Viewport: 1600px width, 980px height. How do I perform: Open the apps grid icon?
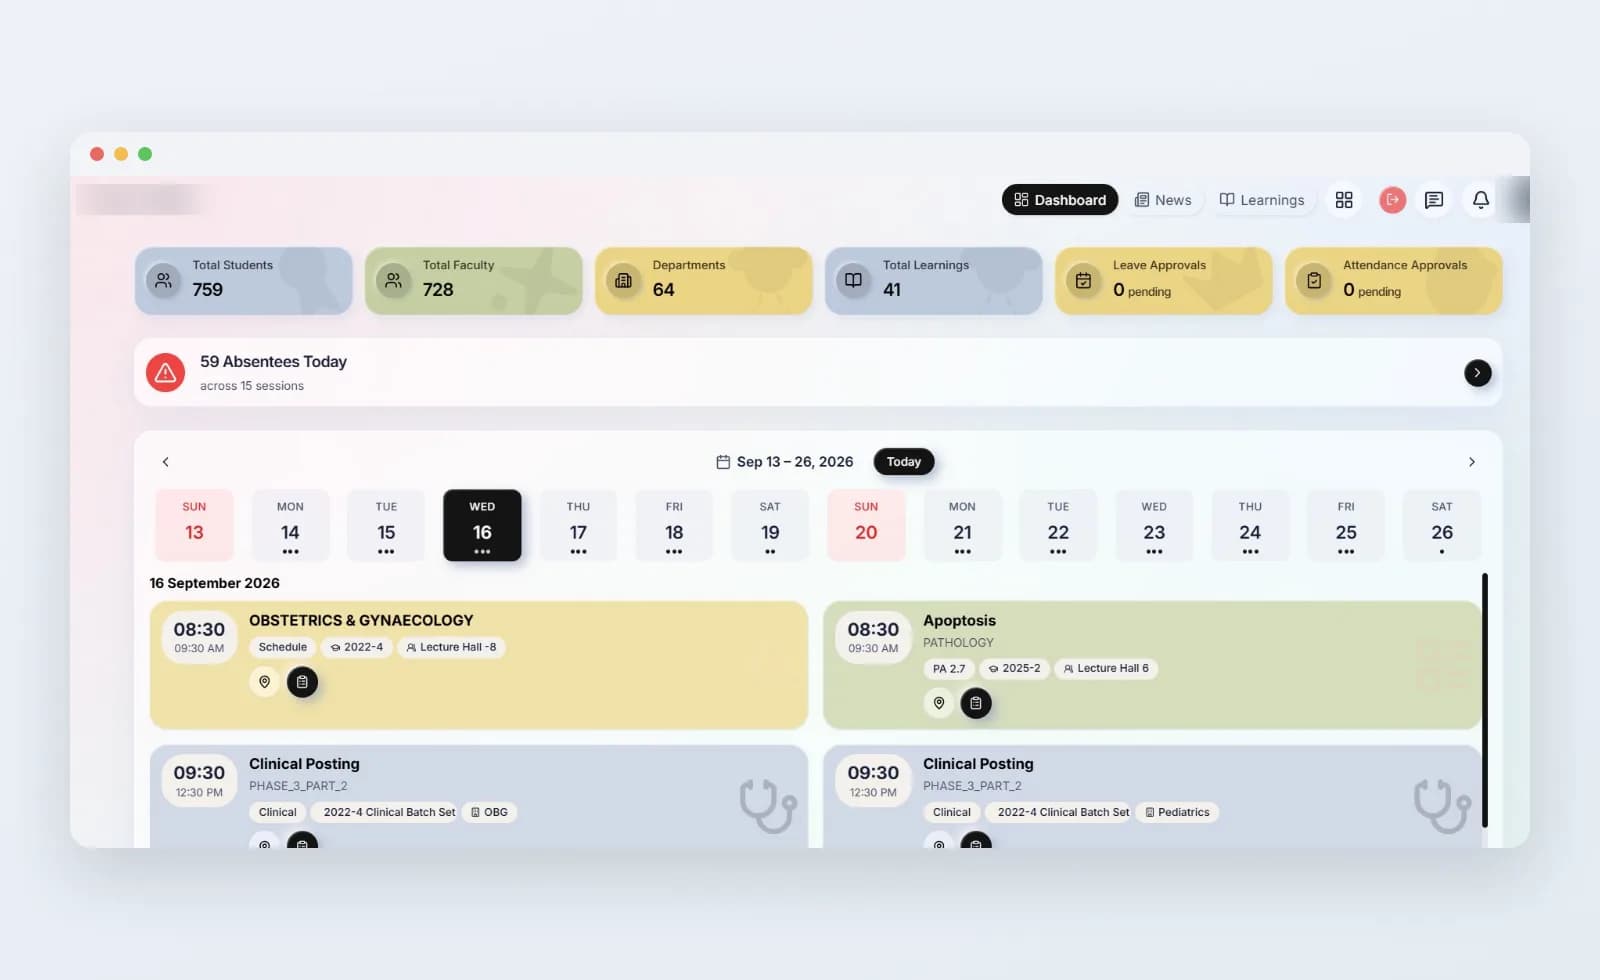click(1344, 200)
